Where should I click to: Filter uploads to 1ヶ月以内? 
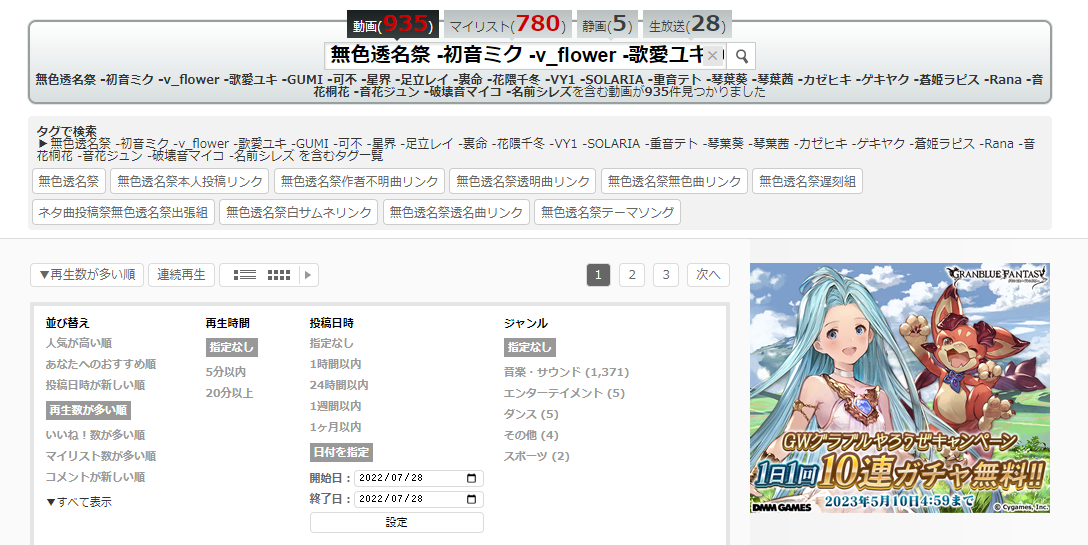pos(335,427)
